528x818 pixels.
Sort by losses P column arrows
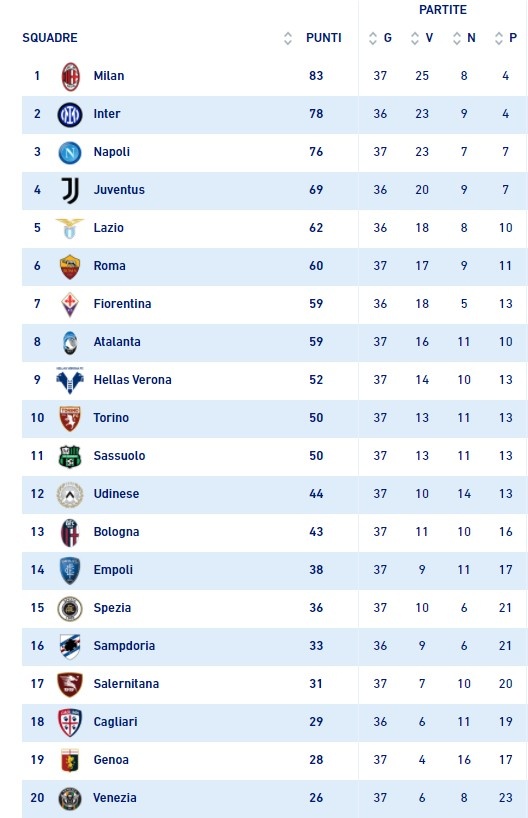click(499, 38)
